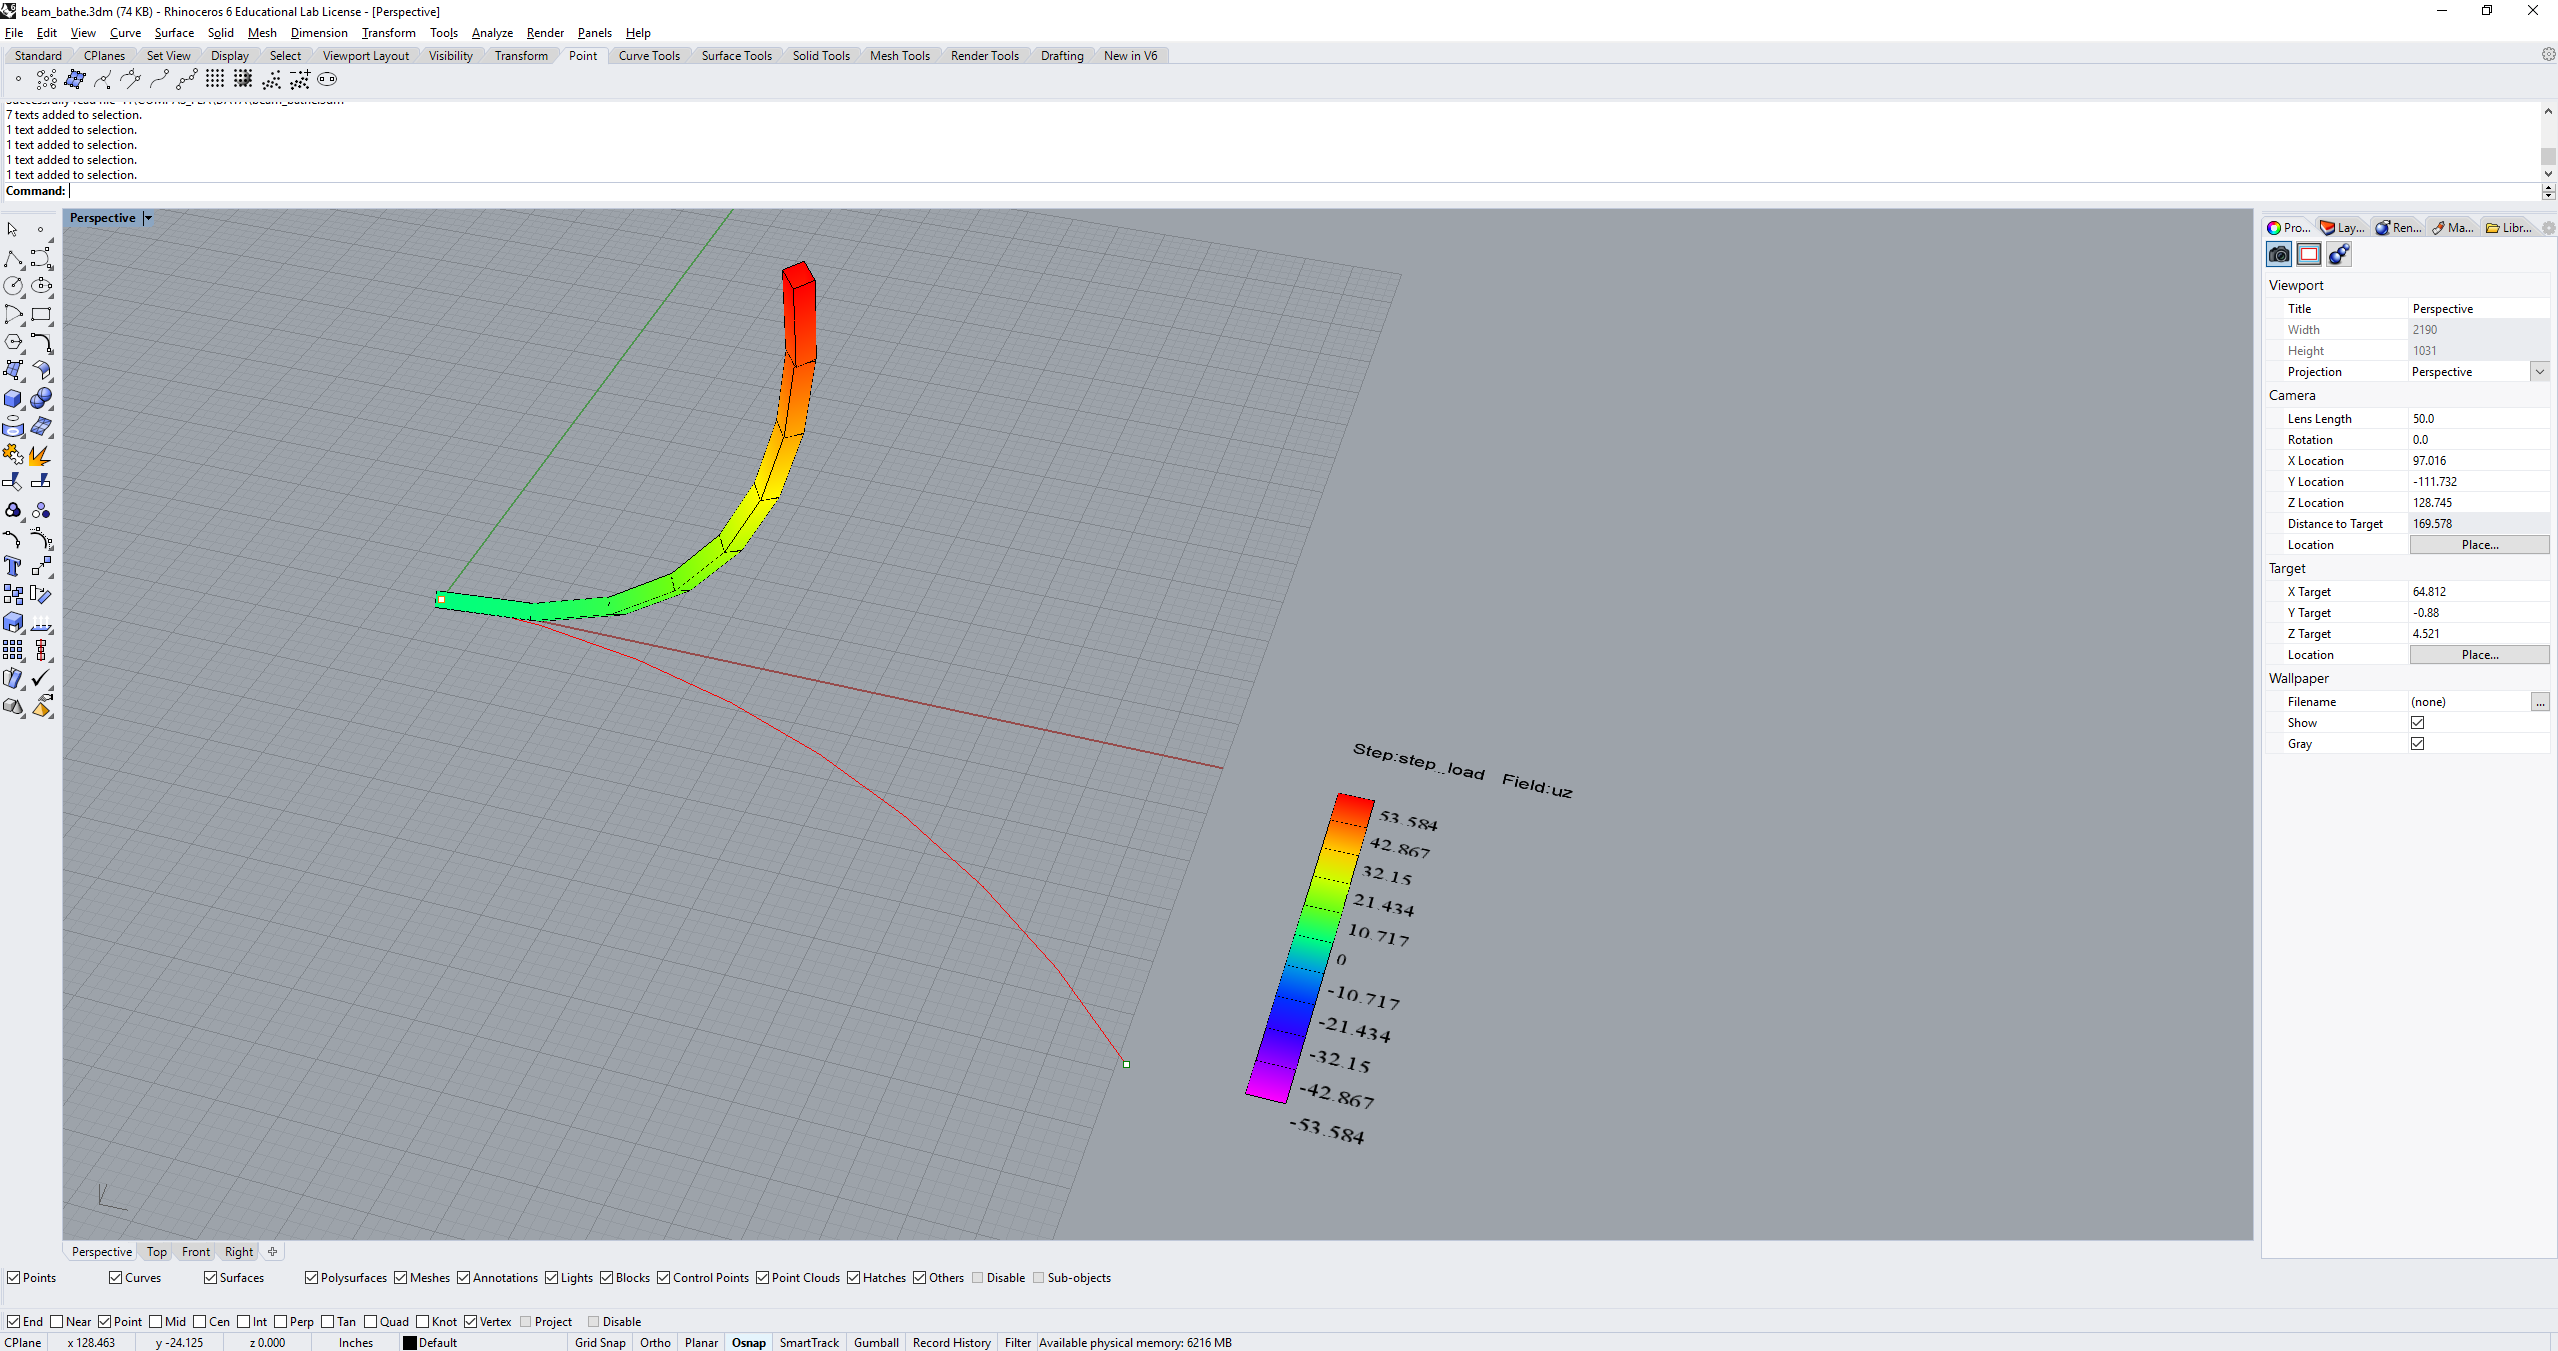Open the Perspective viewport title dropdown arrow

coord(148,218)
